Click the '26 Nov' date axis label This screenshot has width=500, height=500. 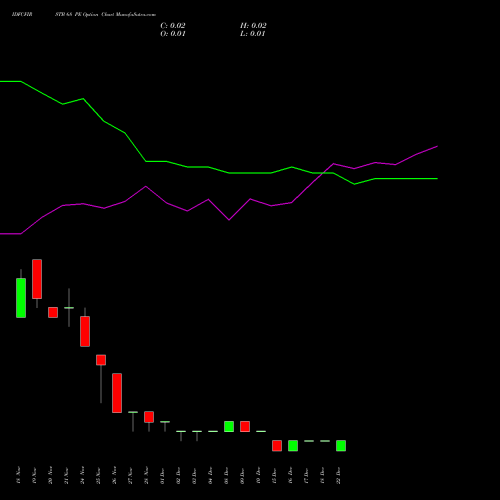(x=114, y=475)
